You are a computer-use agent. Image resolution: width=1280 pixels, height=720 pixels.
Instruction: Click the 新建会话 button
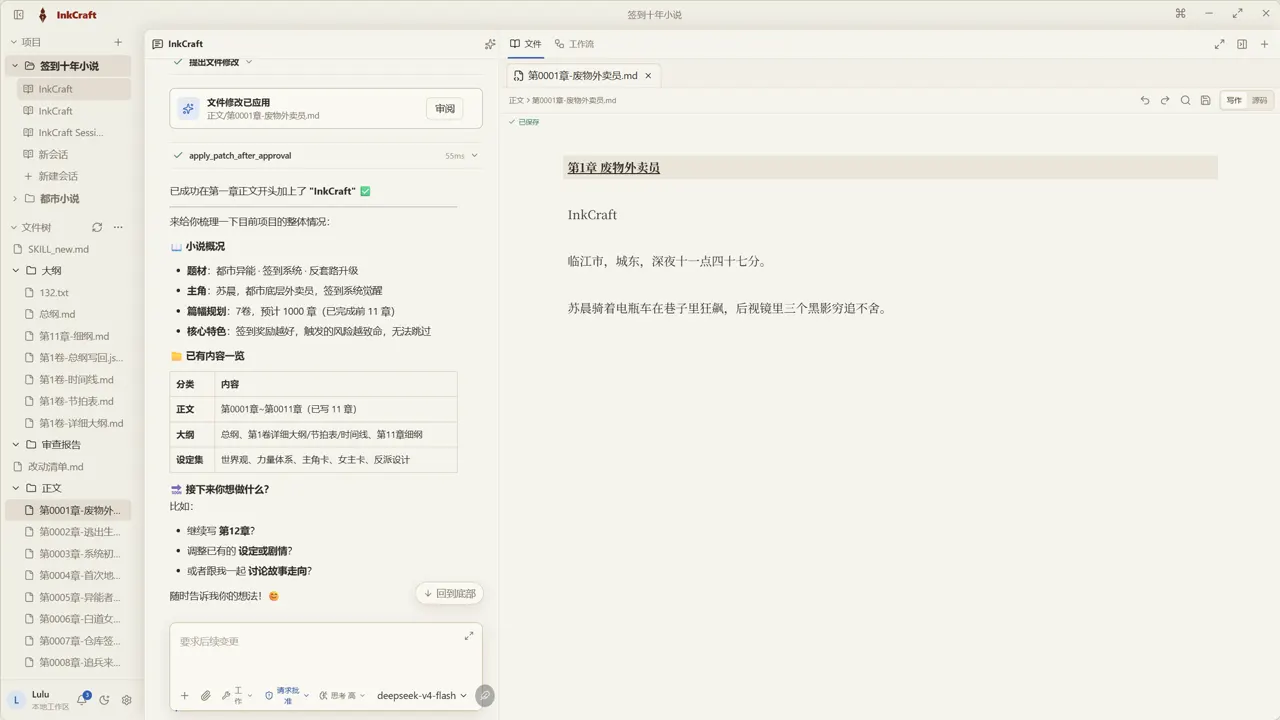click(x=59, y=176)
